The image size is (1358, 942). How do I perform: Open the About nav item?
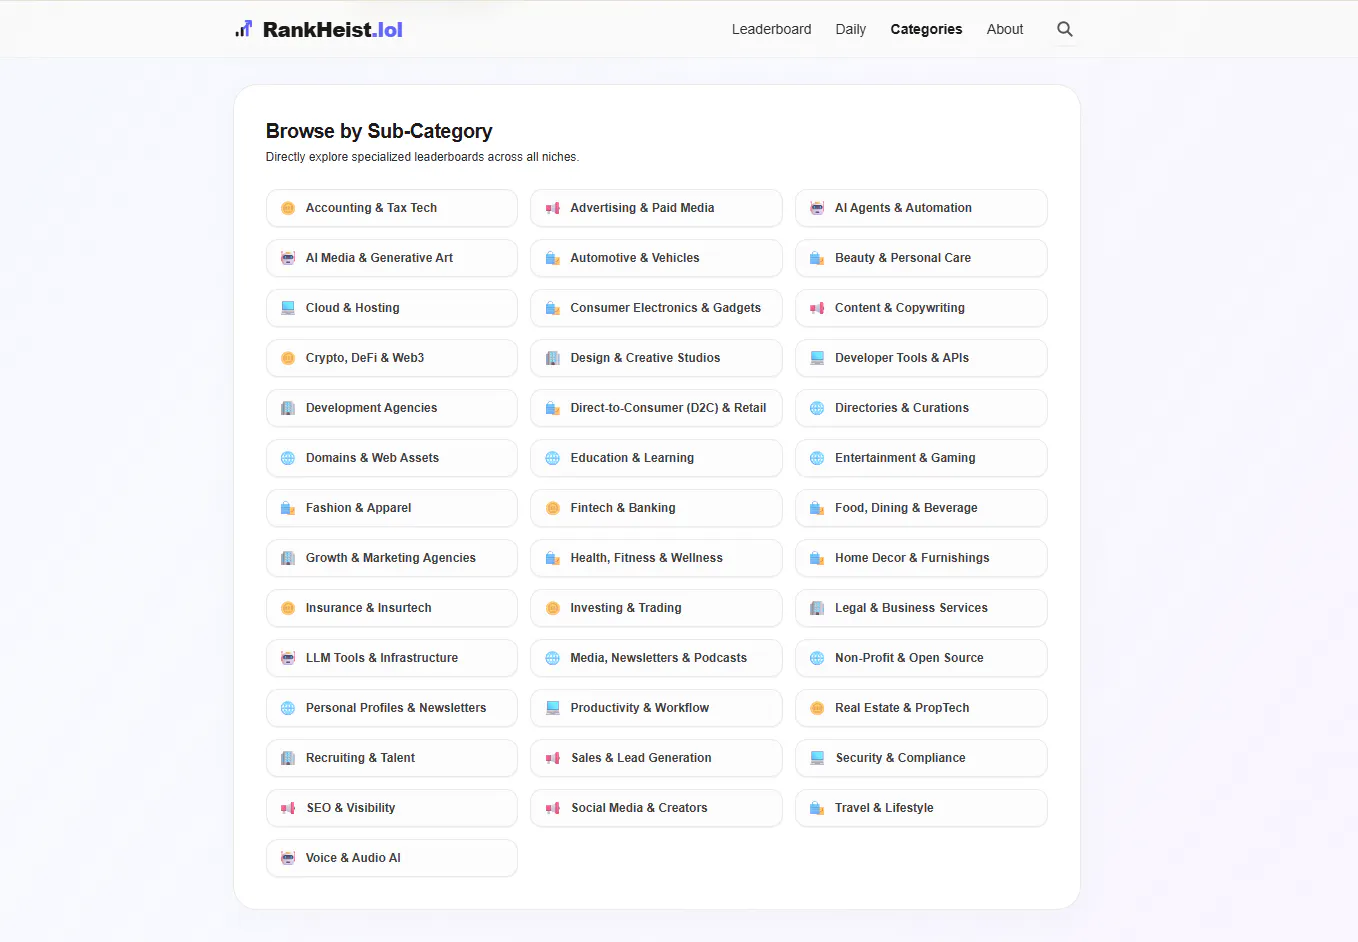click(x=1005, y=29)
